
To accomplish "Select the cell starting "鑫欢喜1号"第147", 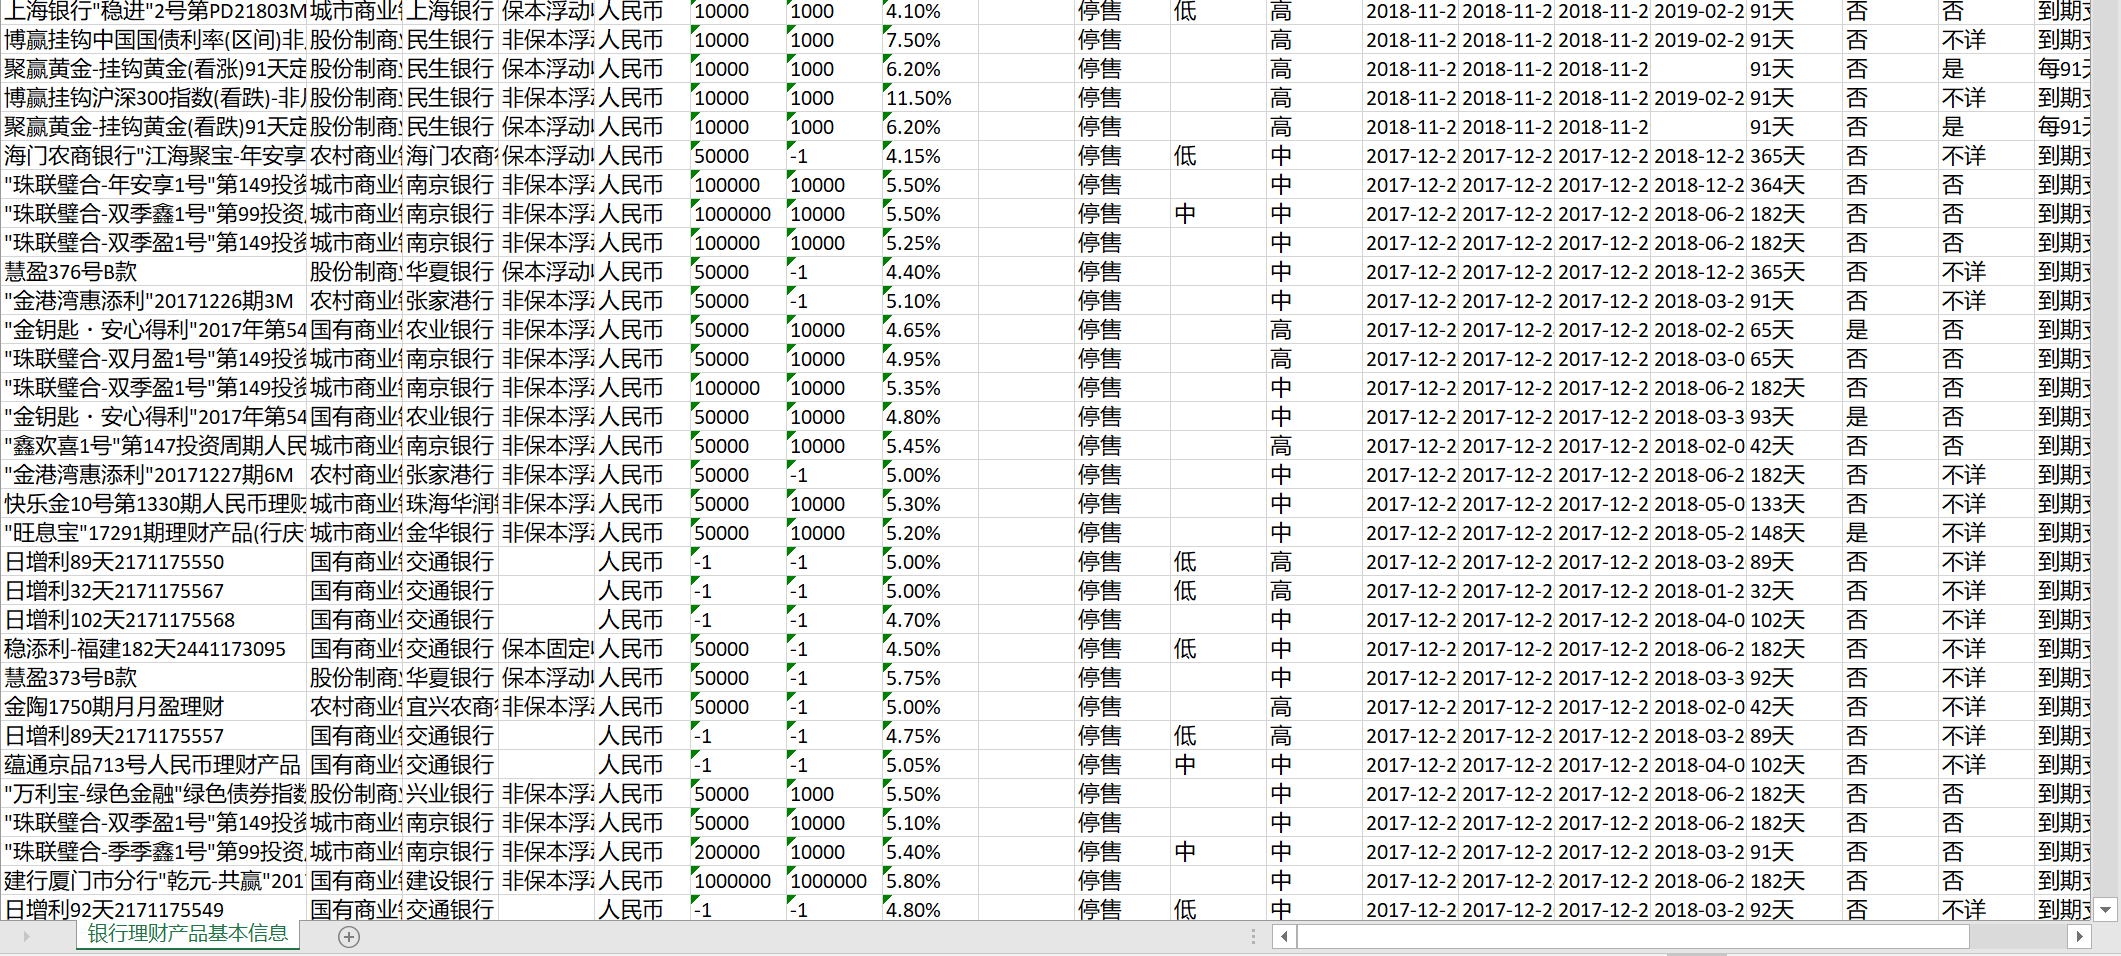I will coord(154,446).
